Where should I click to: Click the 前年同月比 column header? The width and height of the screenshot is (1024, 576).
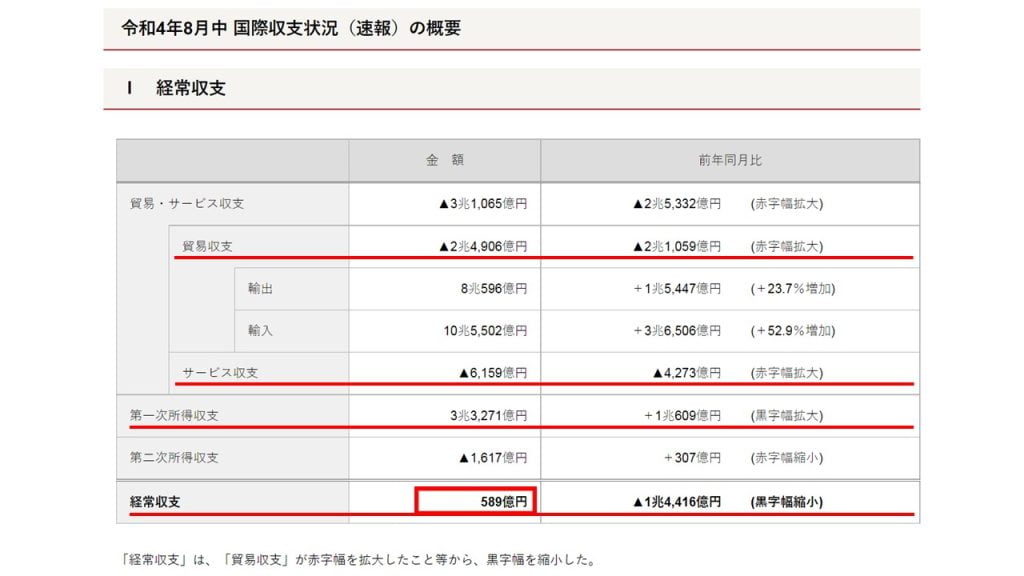[730, 160]
